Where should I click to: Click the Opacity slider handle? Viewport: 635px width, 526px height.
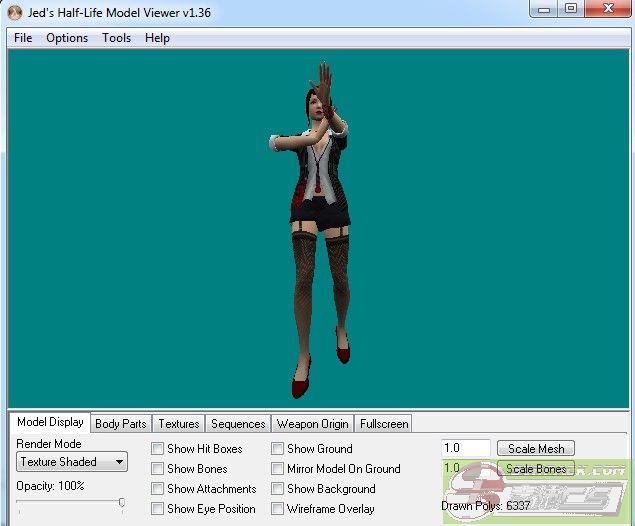(x=121, y=503)
